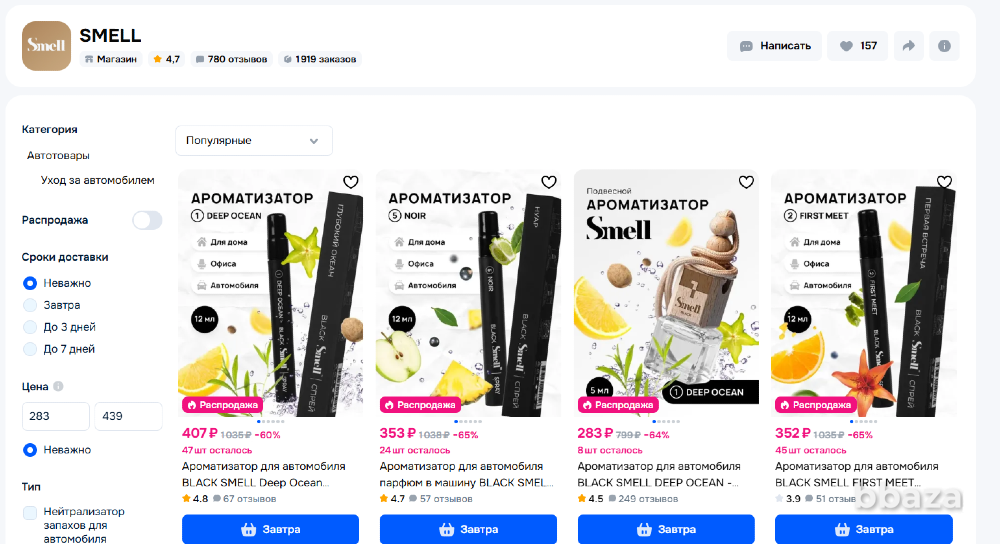The image size is (1000, 544).
Task: Toggle the Распродажа switch
Action: tap(147, 220)
